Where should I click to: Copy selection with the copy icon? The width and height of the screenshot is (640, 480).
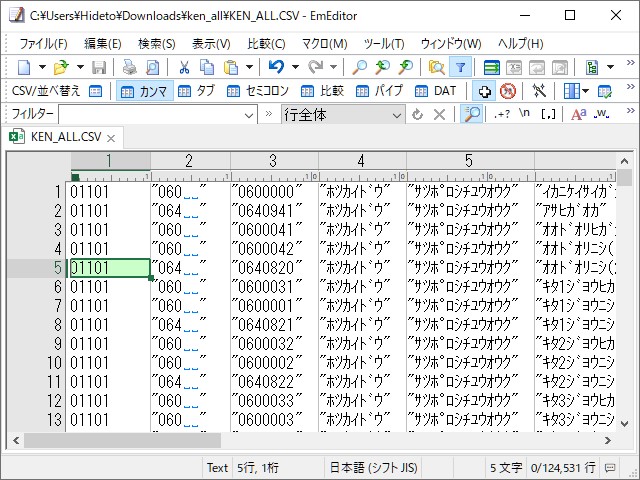207,67
